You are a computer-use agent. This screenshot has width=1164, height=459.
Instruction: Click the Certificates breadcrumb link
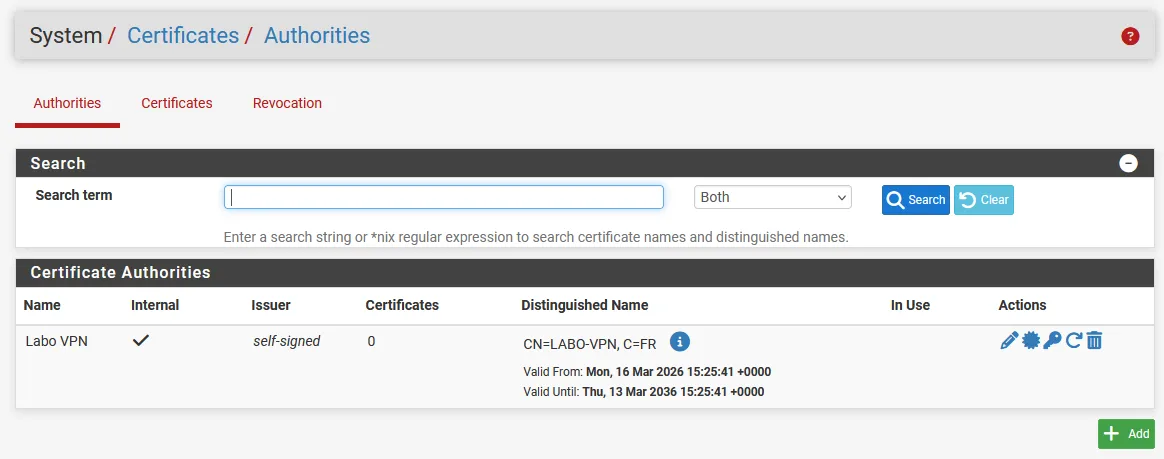coord(183,36)
